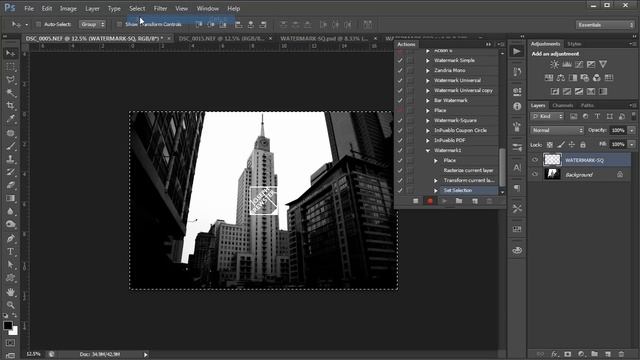Expand the Set Selection step
The height and width of the screenshot is (360, 640).
click(436, 191)
